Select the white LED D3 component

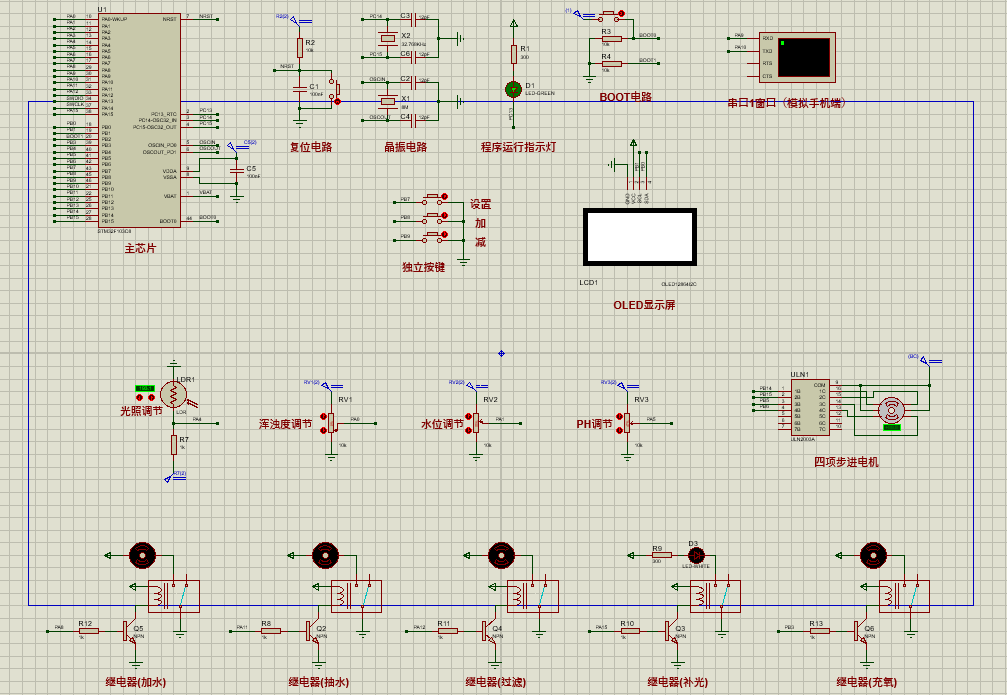click(696, 555)
